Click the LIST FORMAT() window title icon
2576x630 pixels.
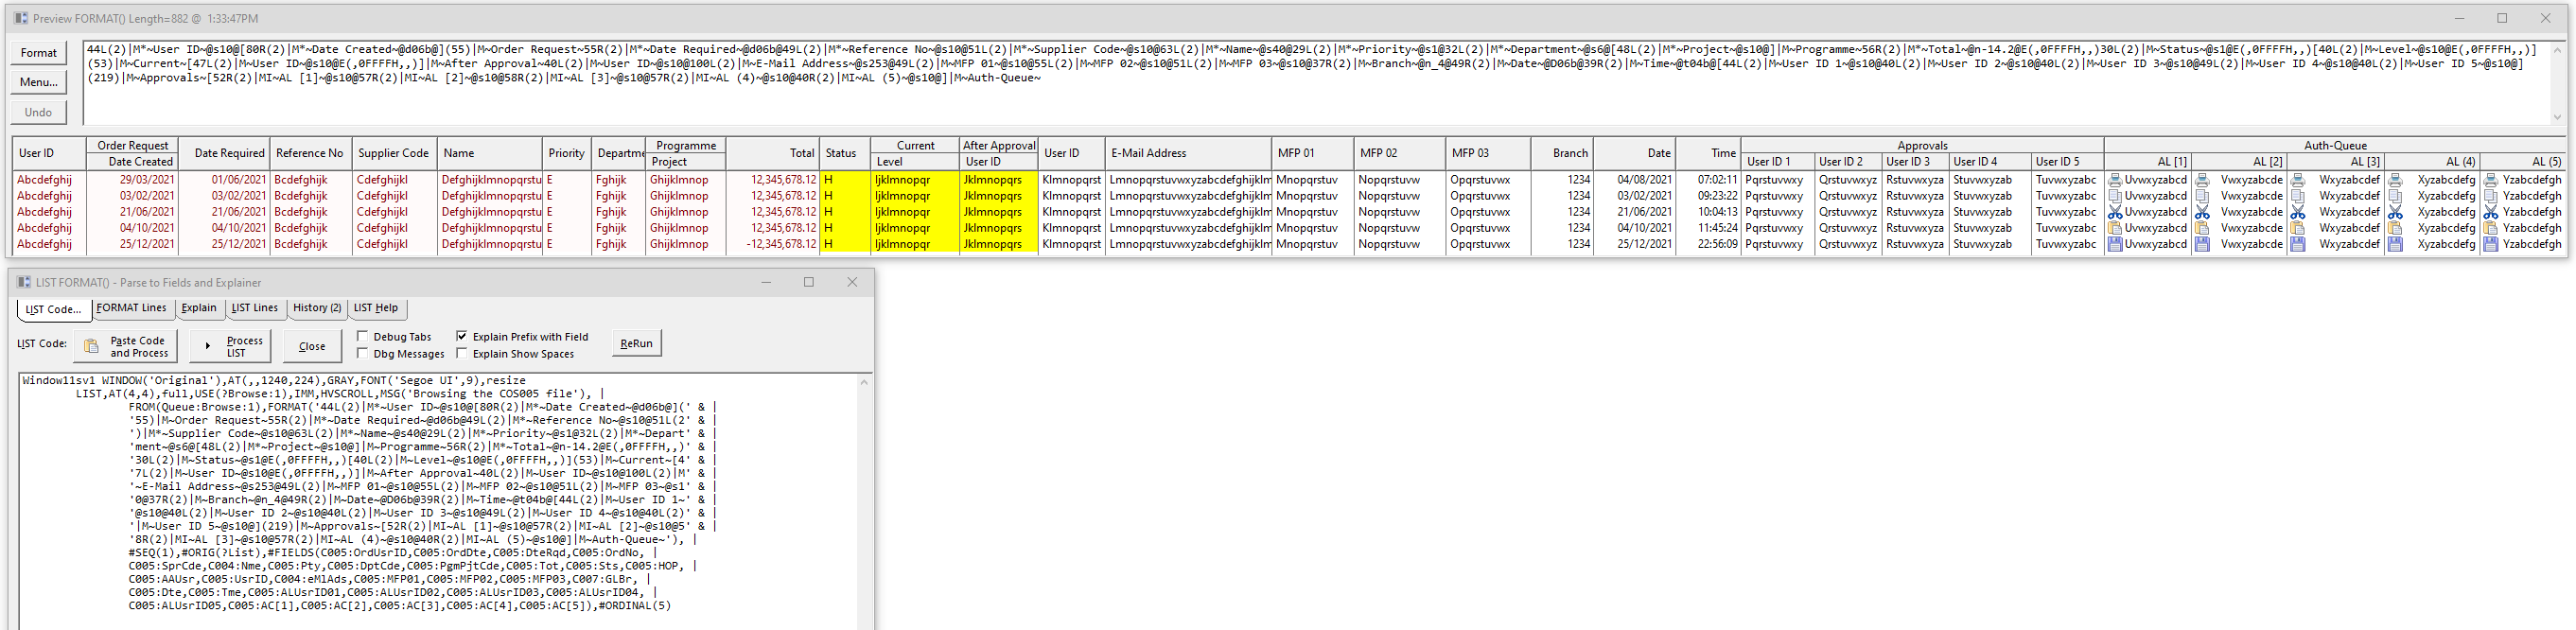coord(24,283)
